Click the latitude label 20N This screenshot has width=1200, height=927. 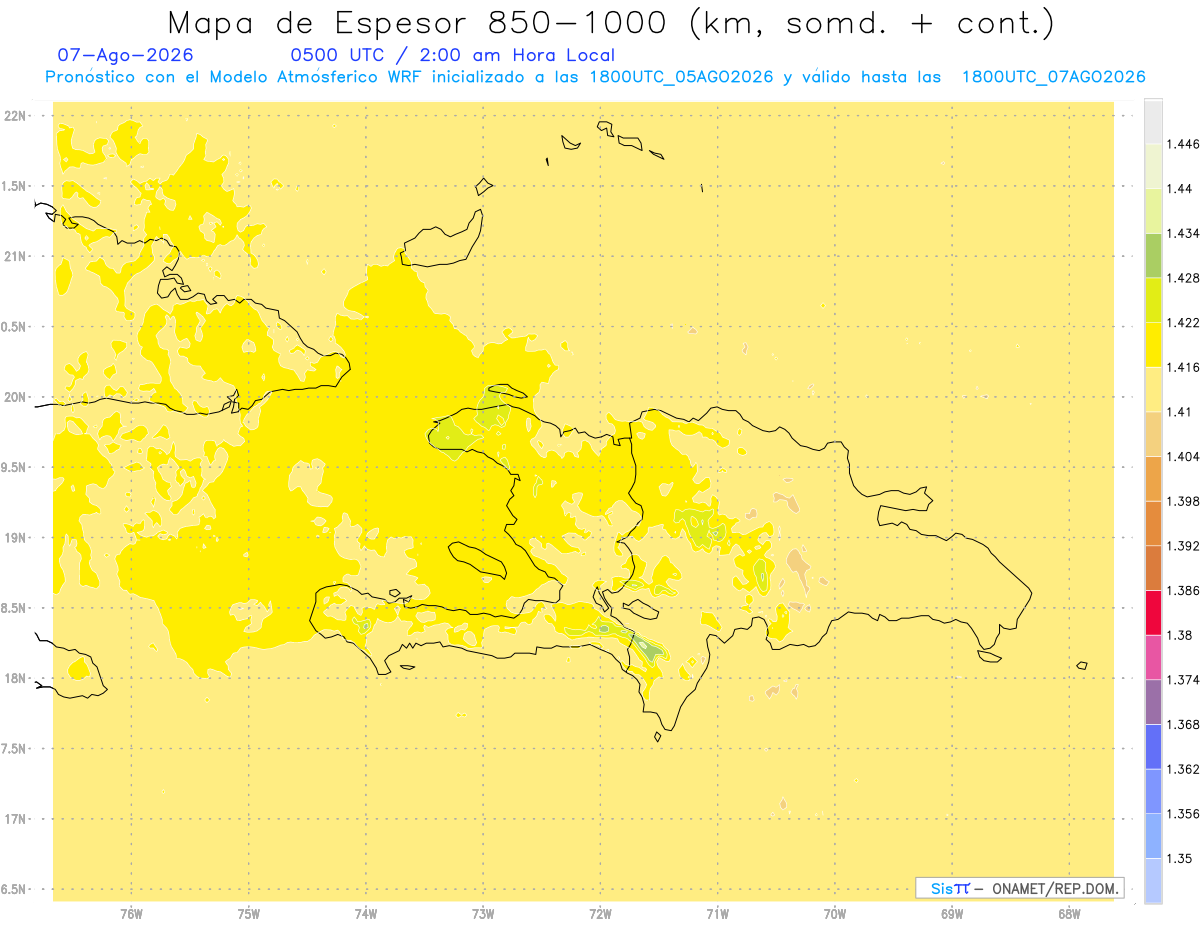(x=16, y=397)
